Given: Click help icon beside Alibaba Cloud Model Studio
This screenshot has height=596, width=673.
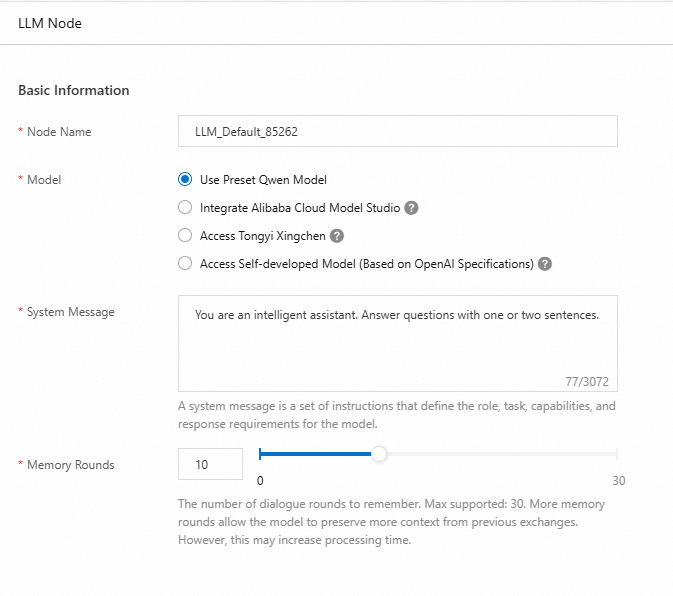Looking at the screenshot, I should click(x=411, y=208).
